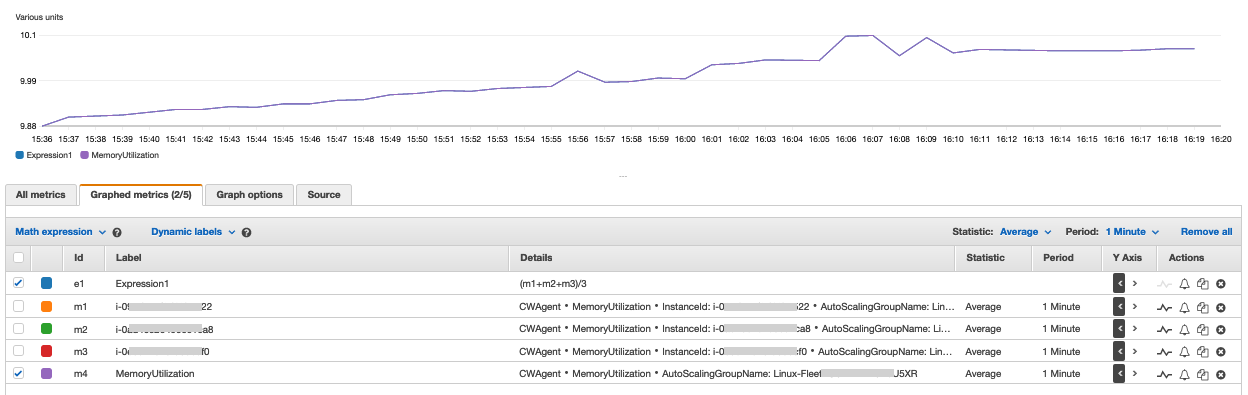Click the graph pane resize handle dots
This screenshot has width=1248, height=395.
pyautogui.click(x=623, y=176)
